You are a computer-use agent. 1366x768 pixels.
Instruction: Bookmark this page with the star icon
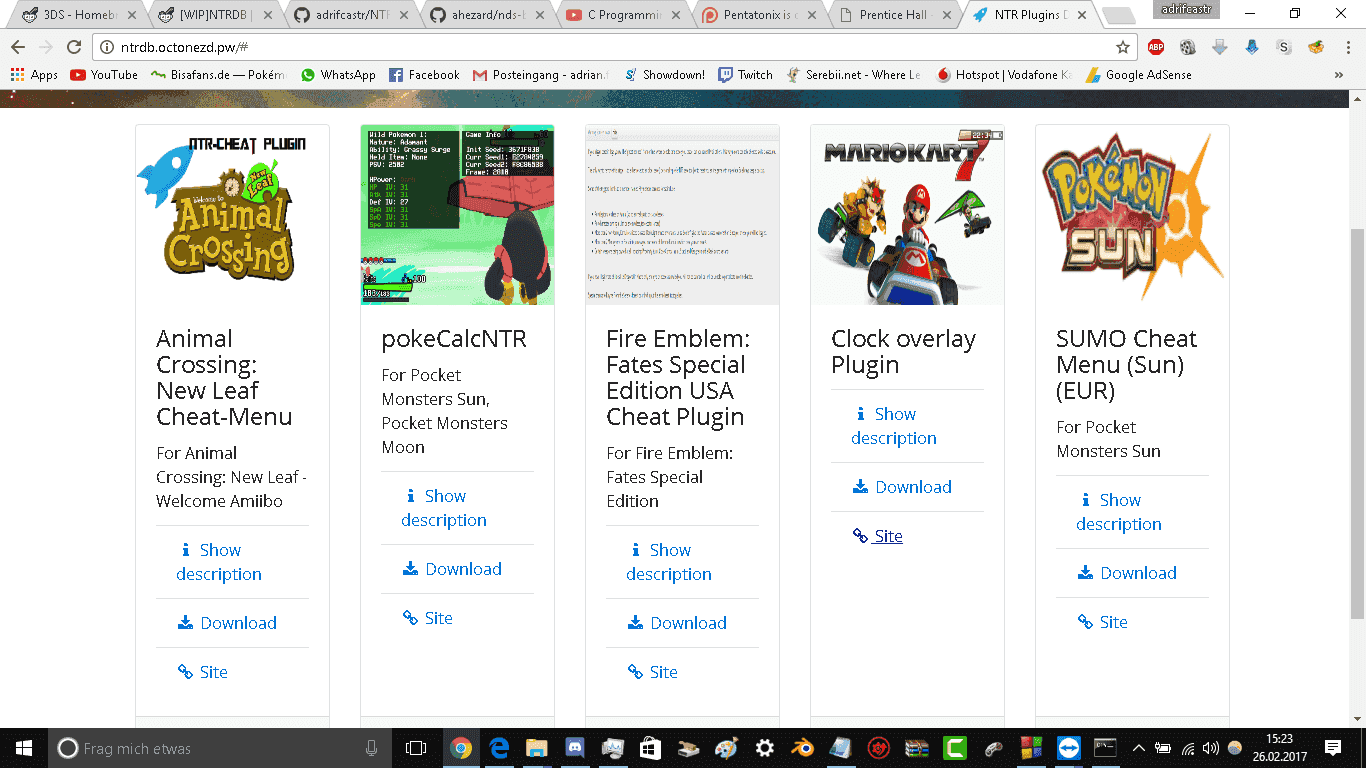(x=1123, y=47)
